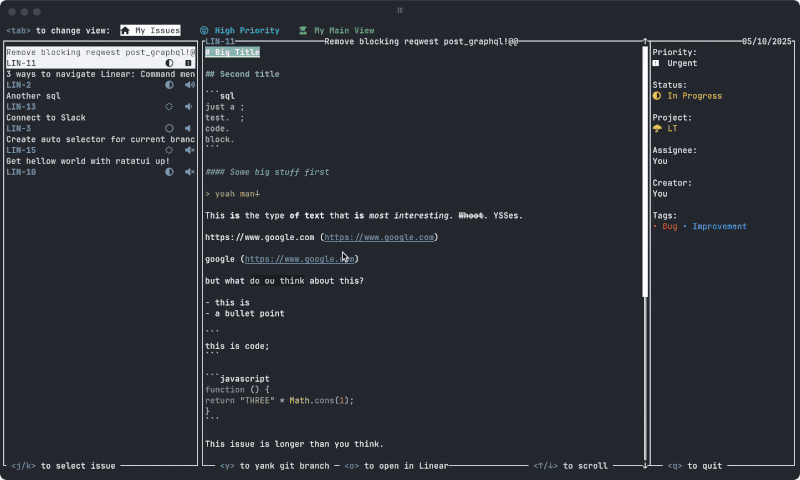Click 'This issue is longer than you think.' line
This screenshot has height=480, width=800.
pyautogui.click(x=294, y=444)
